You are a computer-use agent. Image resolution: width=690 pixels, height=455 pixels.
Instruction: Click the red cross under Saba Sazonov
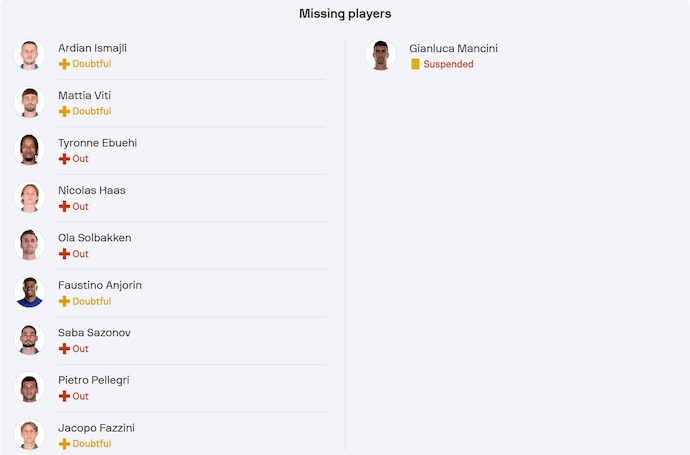(x=64, y=349)
